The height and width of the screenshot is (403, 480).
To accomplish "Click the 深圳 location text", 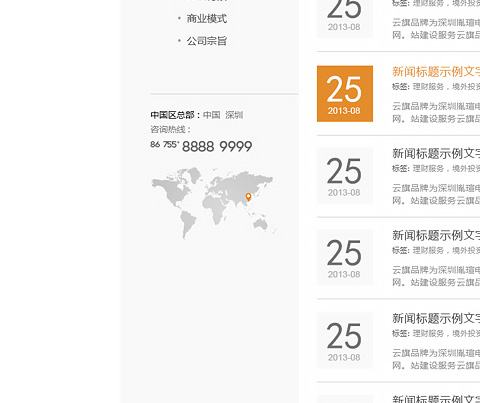I will click(234, 115).
